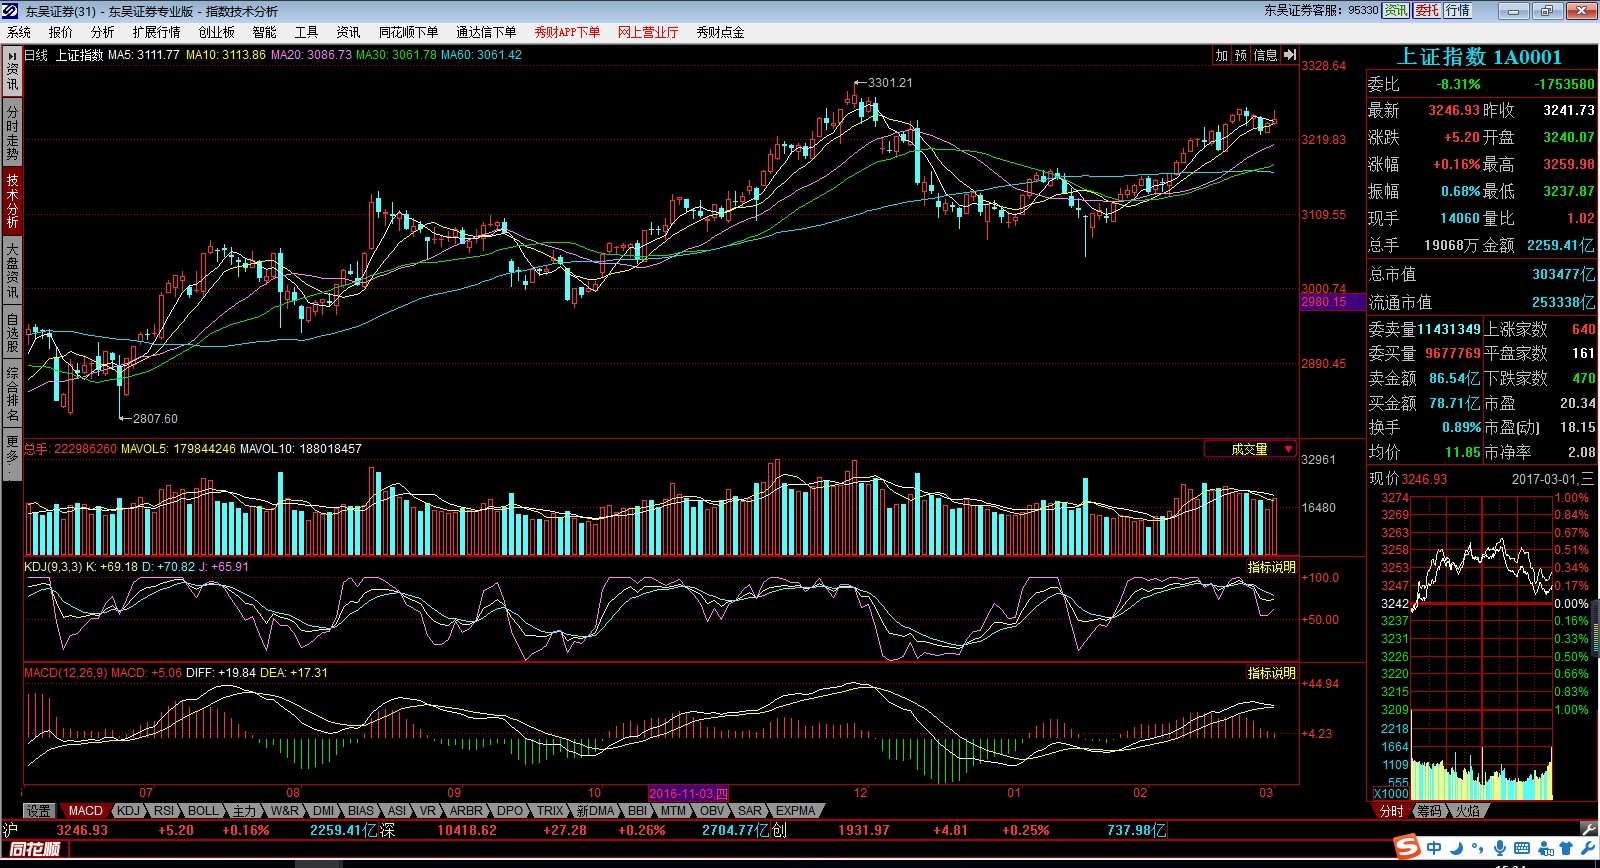Switch to the KDJ indicator tab
Image resolution: width=1600 pixels, height=868 pixels.
(x=128, y=811)
